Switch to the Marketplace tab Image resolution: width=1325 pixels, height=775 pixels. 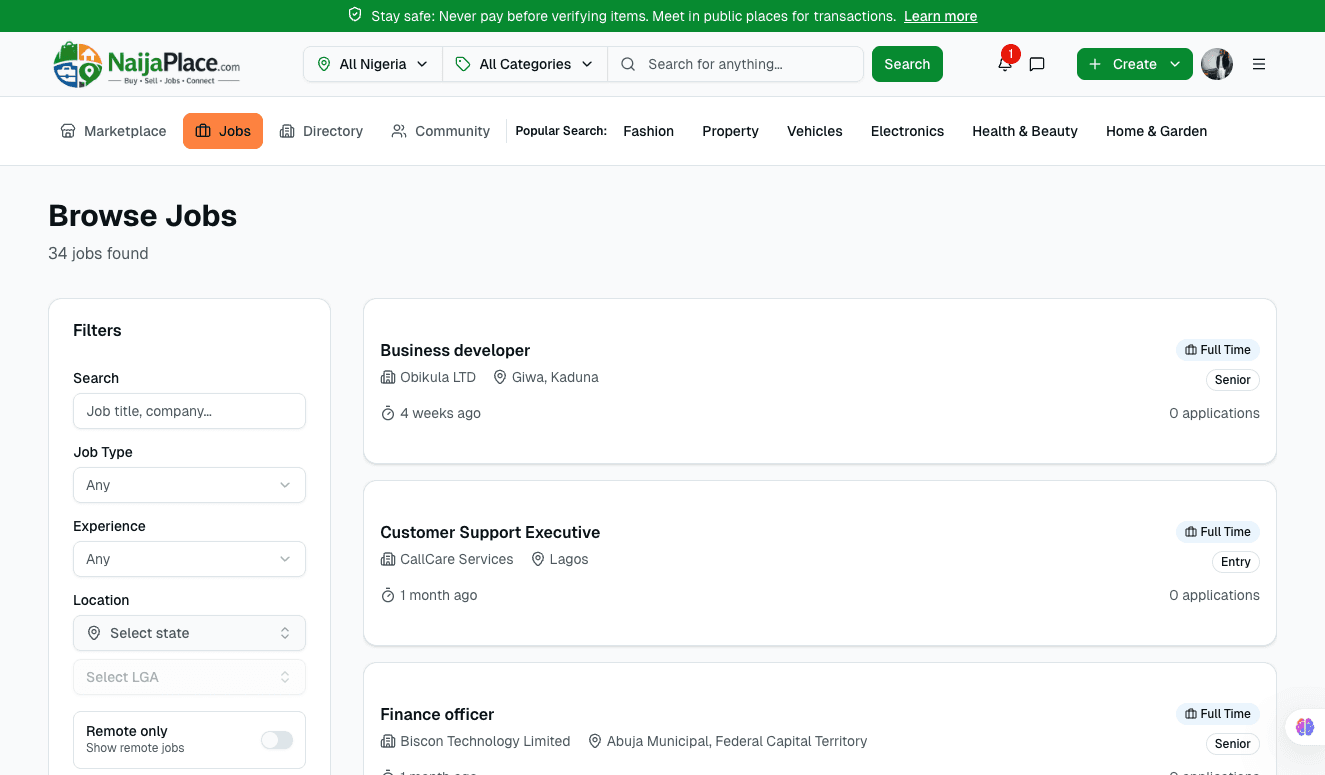point(113,131)
